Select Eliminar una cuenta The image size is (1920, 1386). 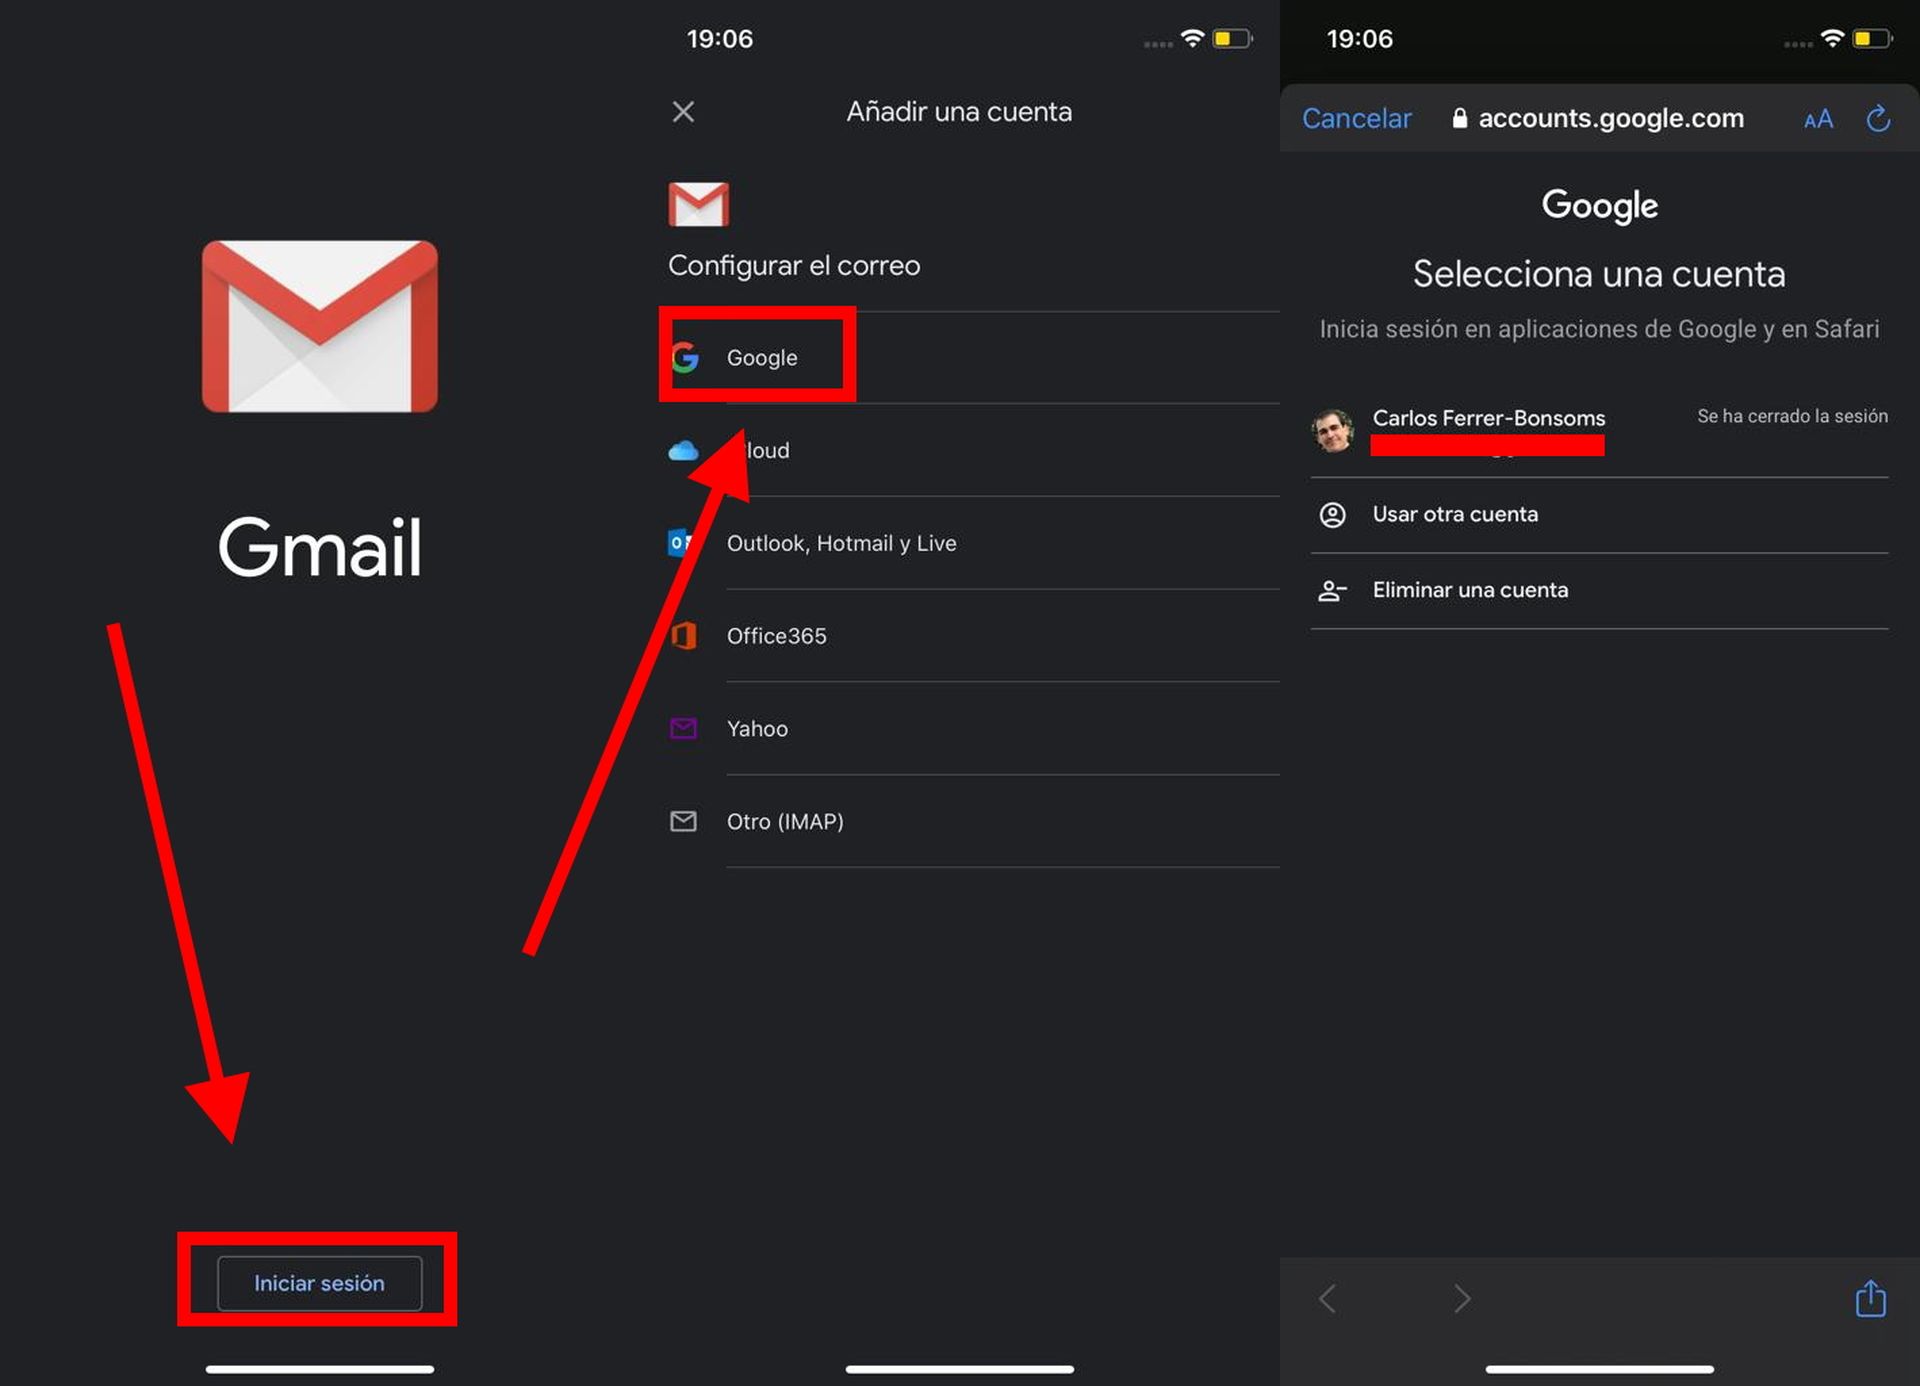[x=1470, y=590]
